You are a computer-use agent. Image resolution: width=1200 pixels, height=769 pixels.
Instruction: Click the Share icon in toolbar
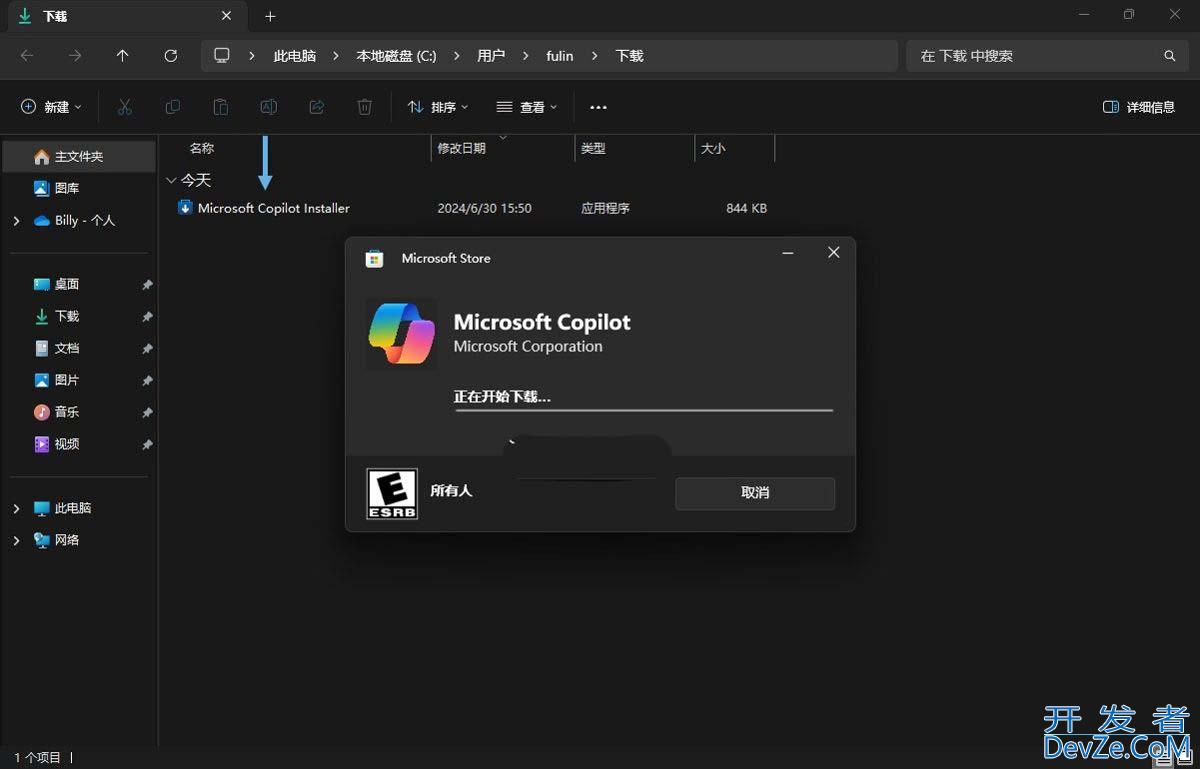click(317, 107)
